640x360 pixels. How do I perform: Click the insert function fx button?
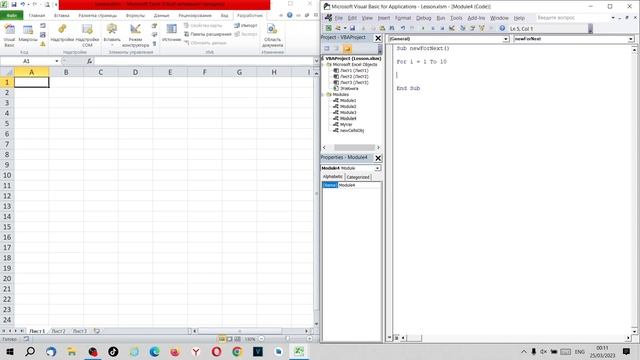[x=89, y=61]
